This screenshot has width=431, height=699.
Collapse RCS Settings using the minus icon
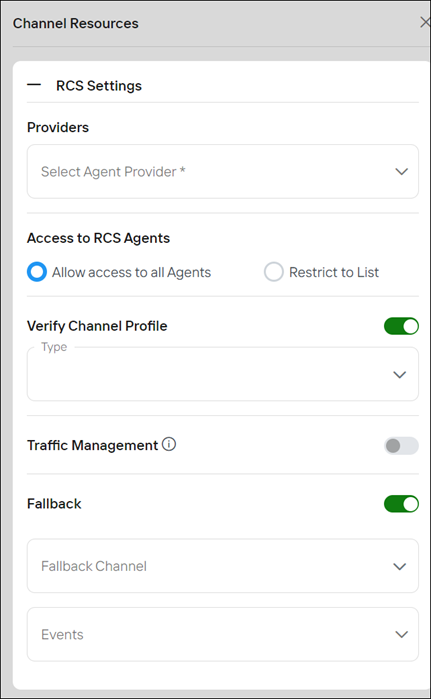point(34,85)
